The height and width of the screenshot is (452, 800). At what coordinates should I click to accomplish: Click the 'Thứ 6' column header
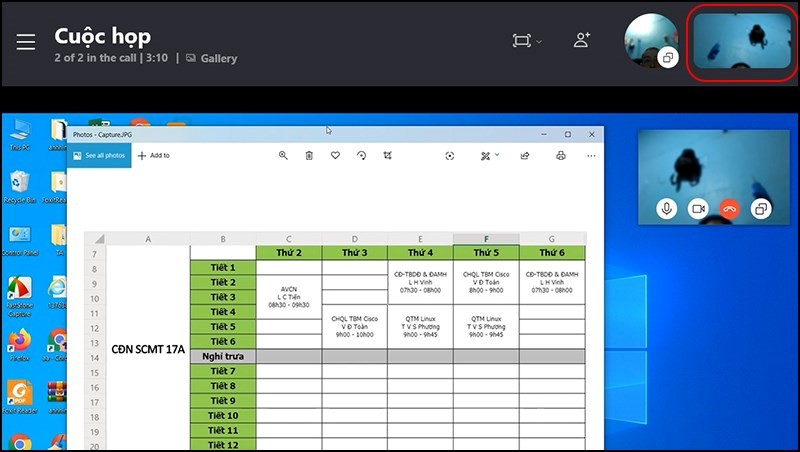[x=552, y=253]
